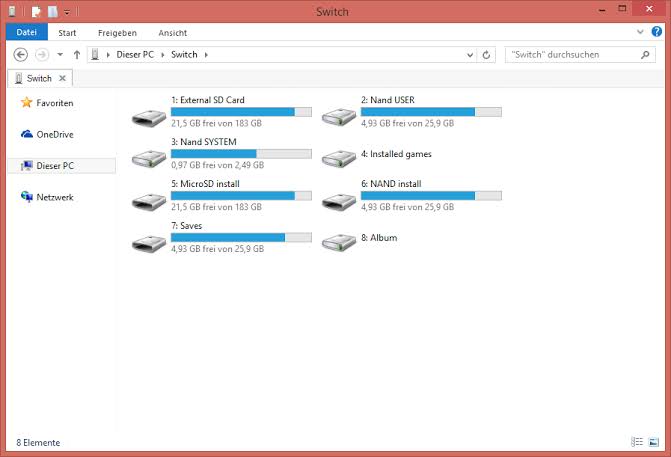Screen dimensions: 671x457
Task: Click the search magnifier icon
Action: (x=645, y=55)
